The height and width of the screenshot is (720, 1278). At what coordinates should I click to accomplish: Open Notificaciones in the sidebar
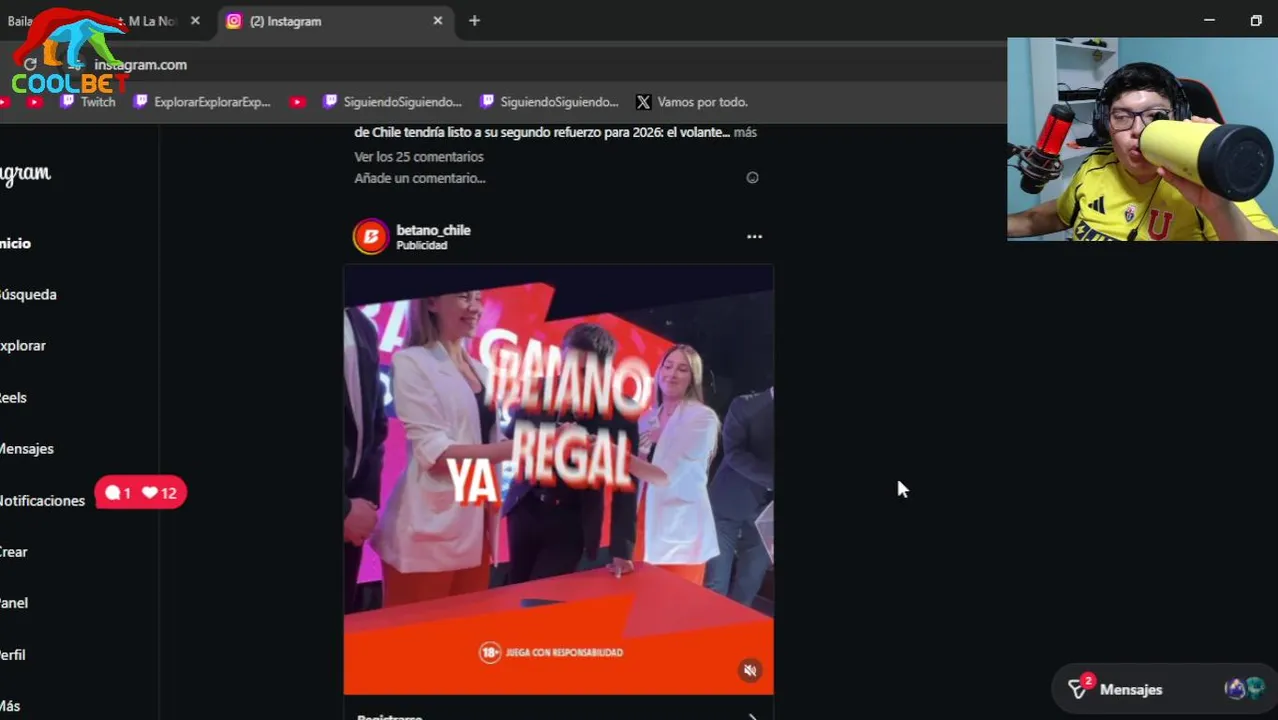[43, 500]
